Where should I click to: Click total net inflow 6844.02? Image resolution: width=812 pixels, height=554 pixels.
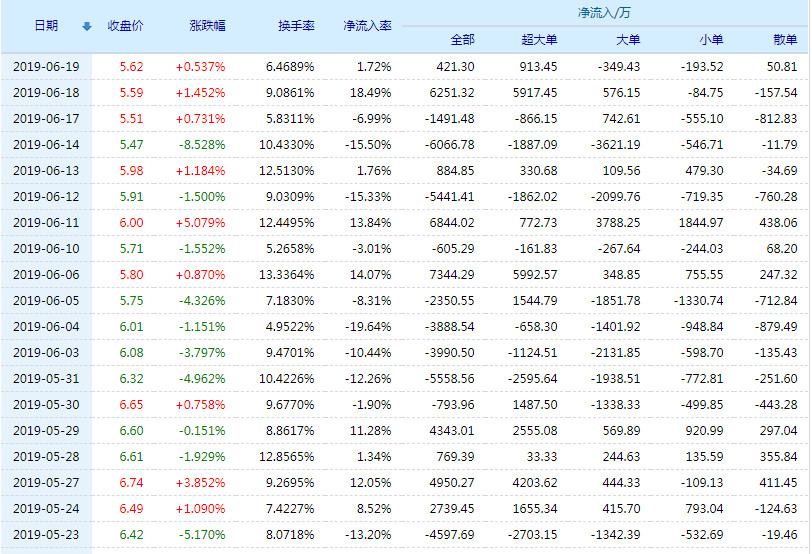[452, 223]
